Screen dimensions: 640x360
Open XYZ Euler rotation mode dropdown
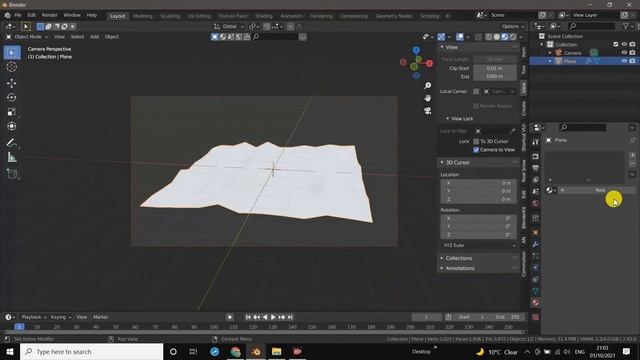coord(479,245)
